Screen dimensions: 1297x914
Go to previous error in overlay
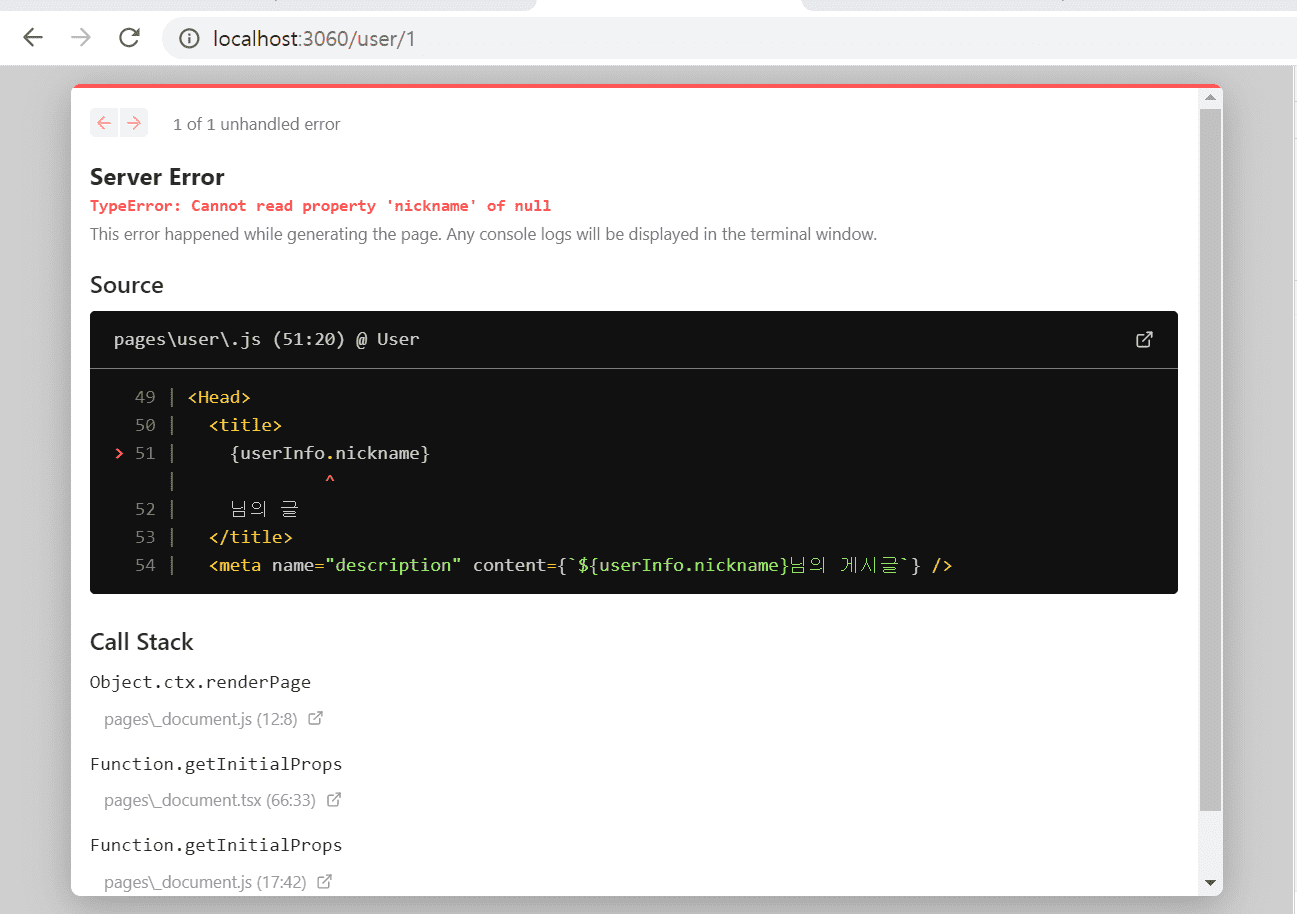(104, 123)
